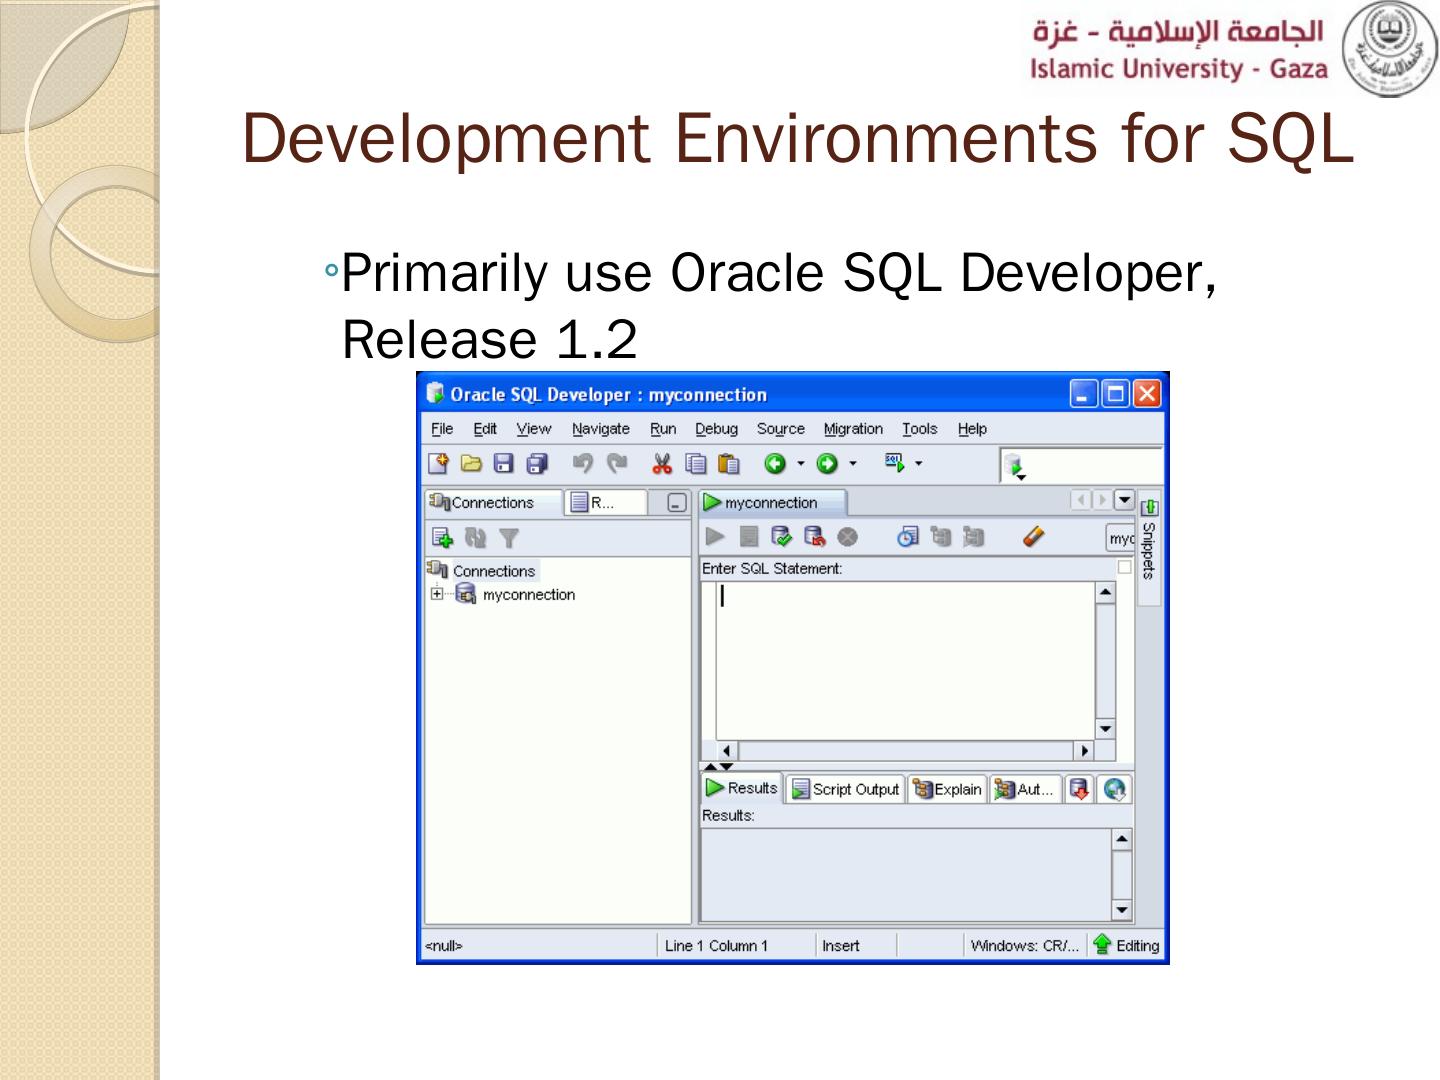1440x1080 pixels.
Task: Minimize the Connections panel
Action: (x=677, y=503)
